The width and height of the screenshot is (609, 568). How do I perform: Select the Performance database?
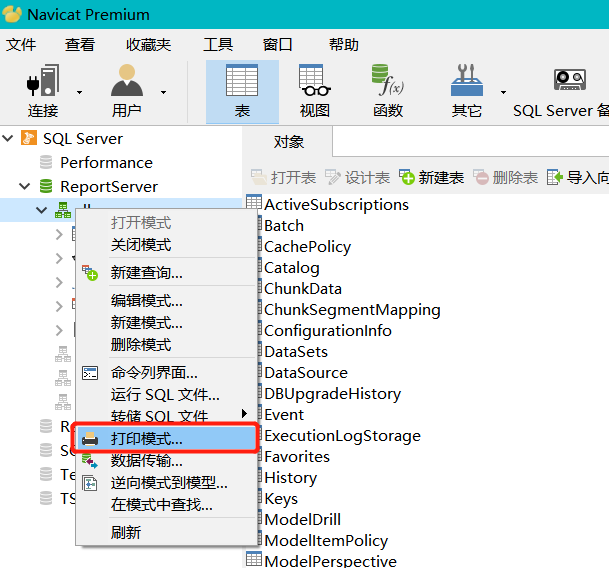coord(106,163)
